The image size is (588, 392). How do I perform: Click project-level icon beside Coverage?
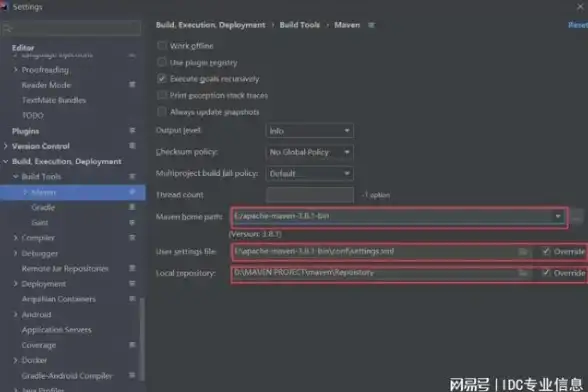click(x=132, y=344)
